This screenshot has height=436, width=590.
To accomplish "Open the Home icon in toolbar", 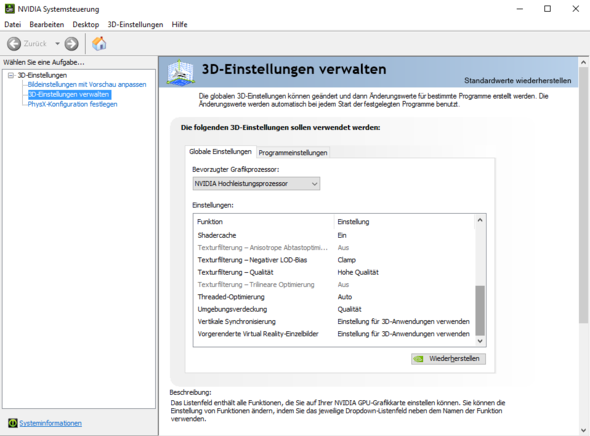I will pyautogui.click(x=99, y=44).
